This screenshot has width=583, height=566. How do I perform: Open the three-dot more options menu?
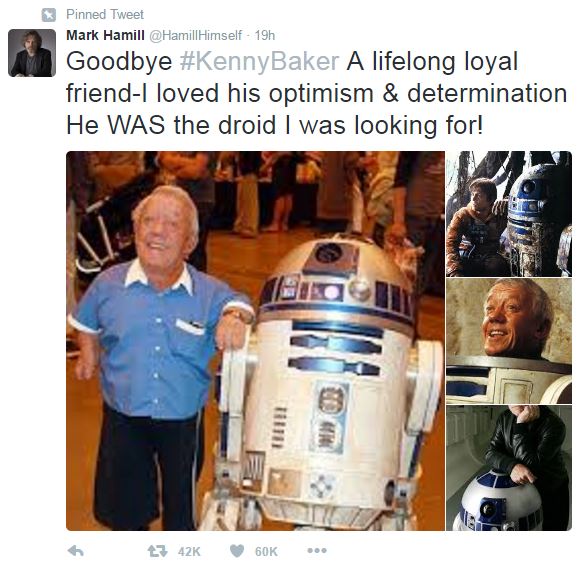(x=317, y=550)
